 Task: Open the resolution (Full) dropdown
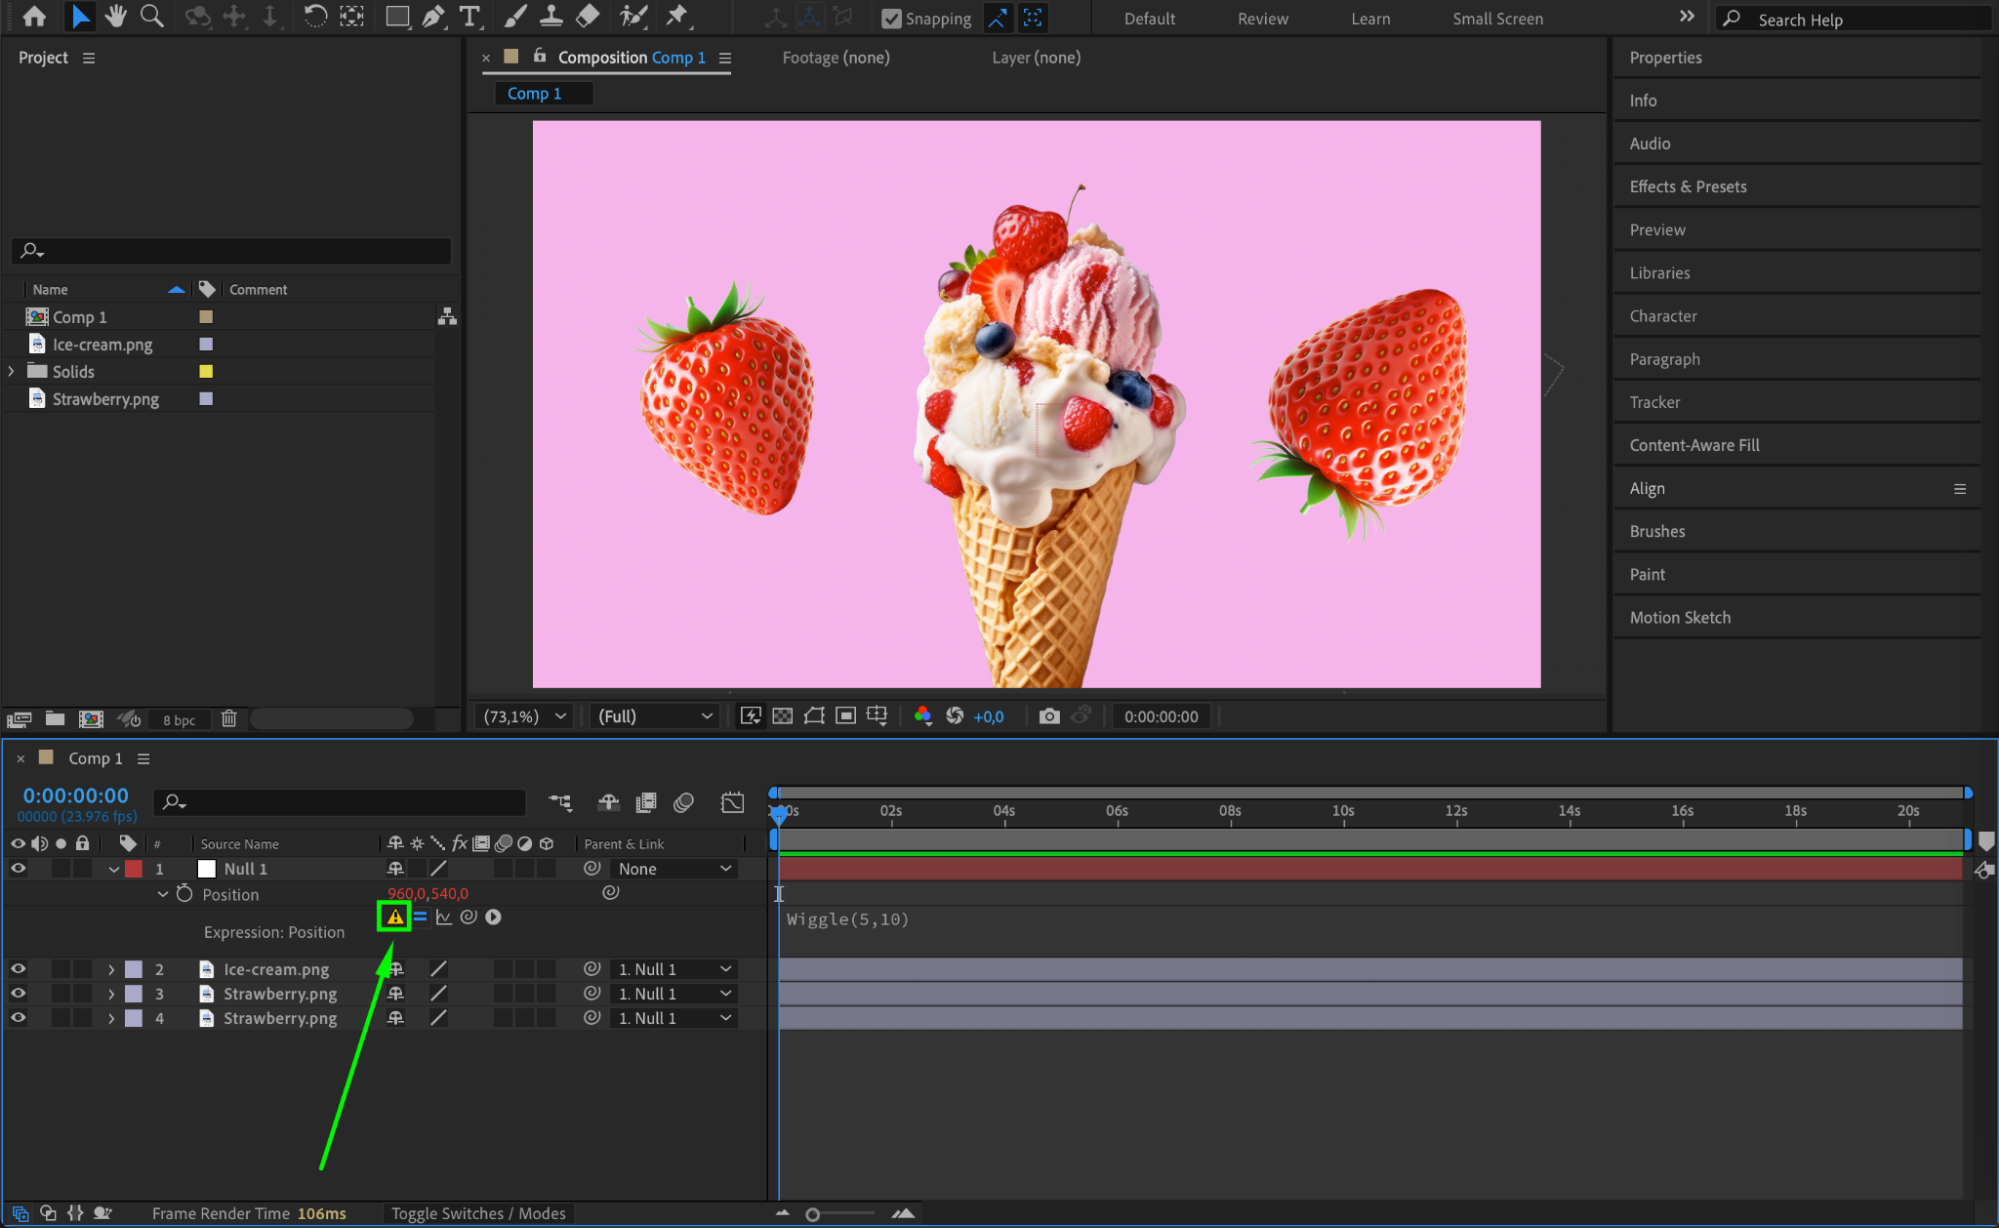(x=655, y=716)
